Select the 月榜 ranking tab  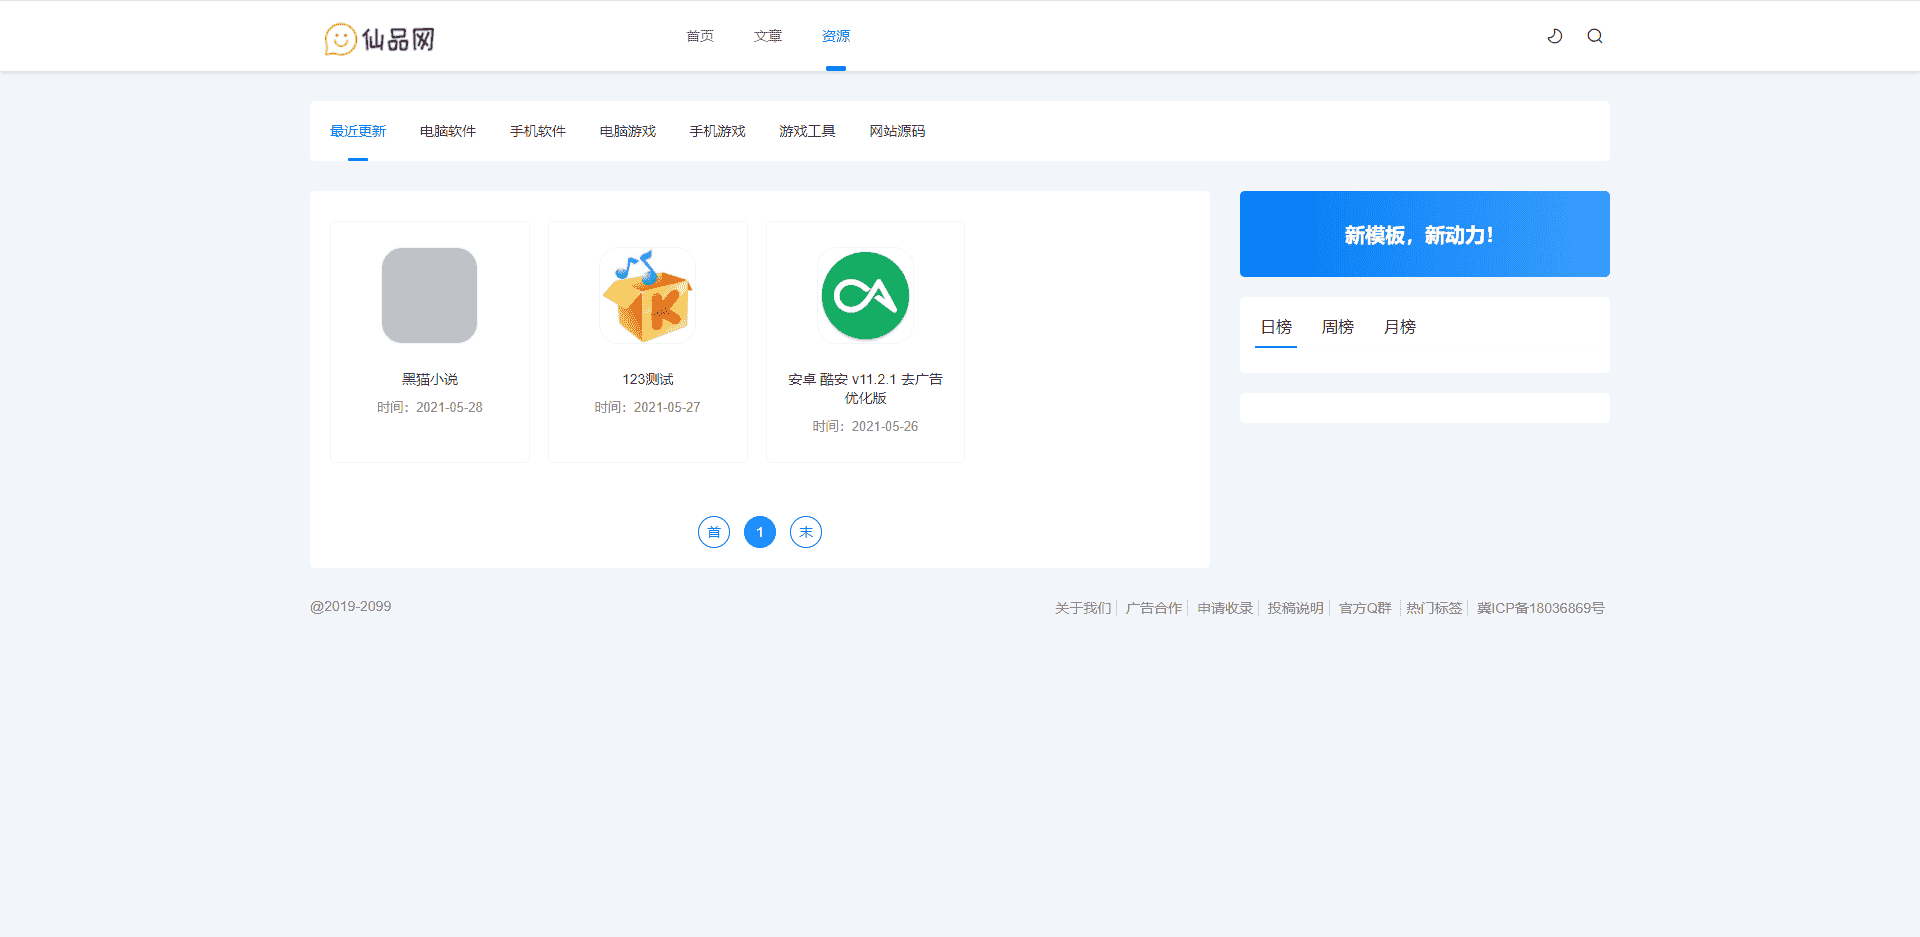tap(1399, 327)
